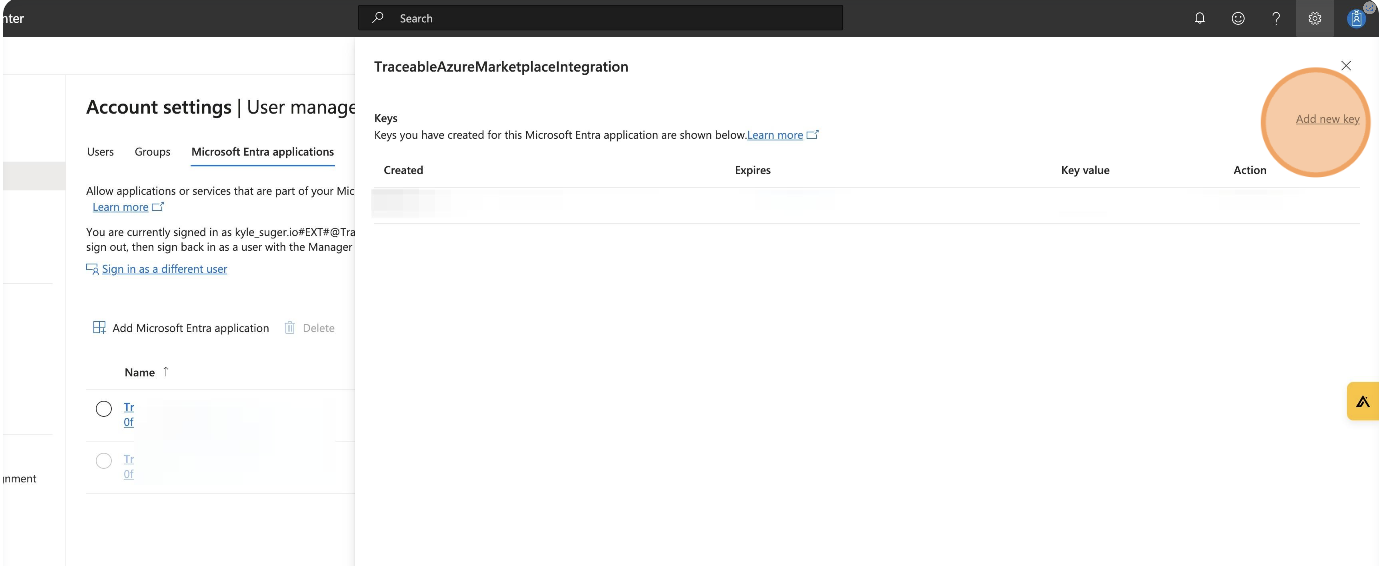Close the TraceableAzureMarketplaceIntegration panel
This screenshot has height=566, width=1380.
pyautogui.click(x=1346, y=66)
